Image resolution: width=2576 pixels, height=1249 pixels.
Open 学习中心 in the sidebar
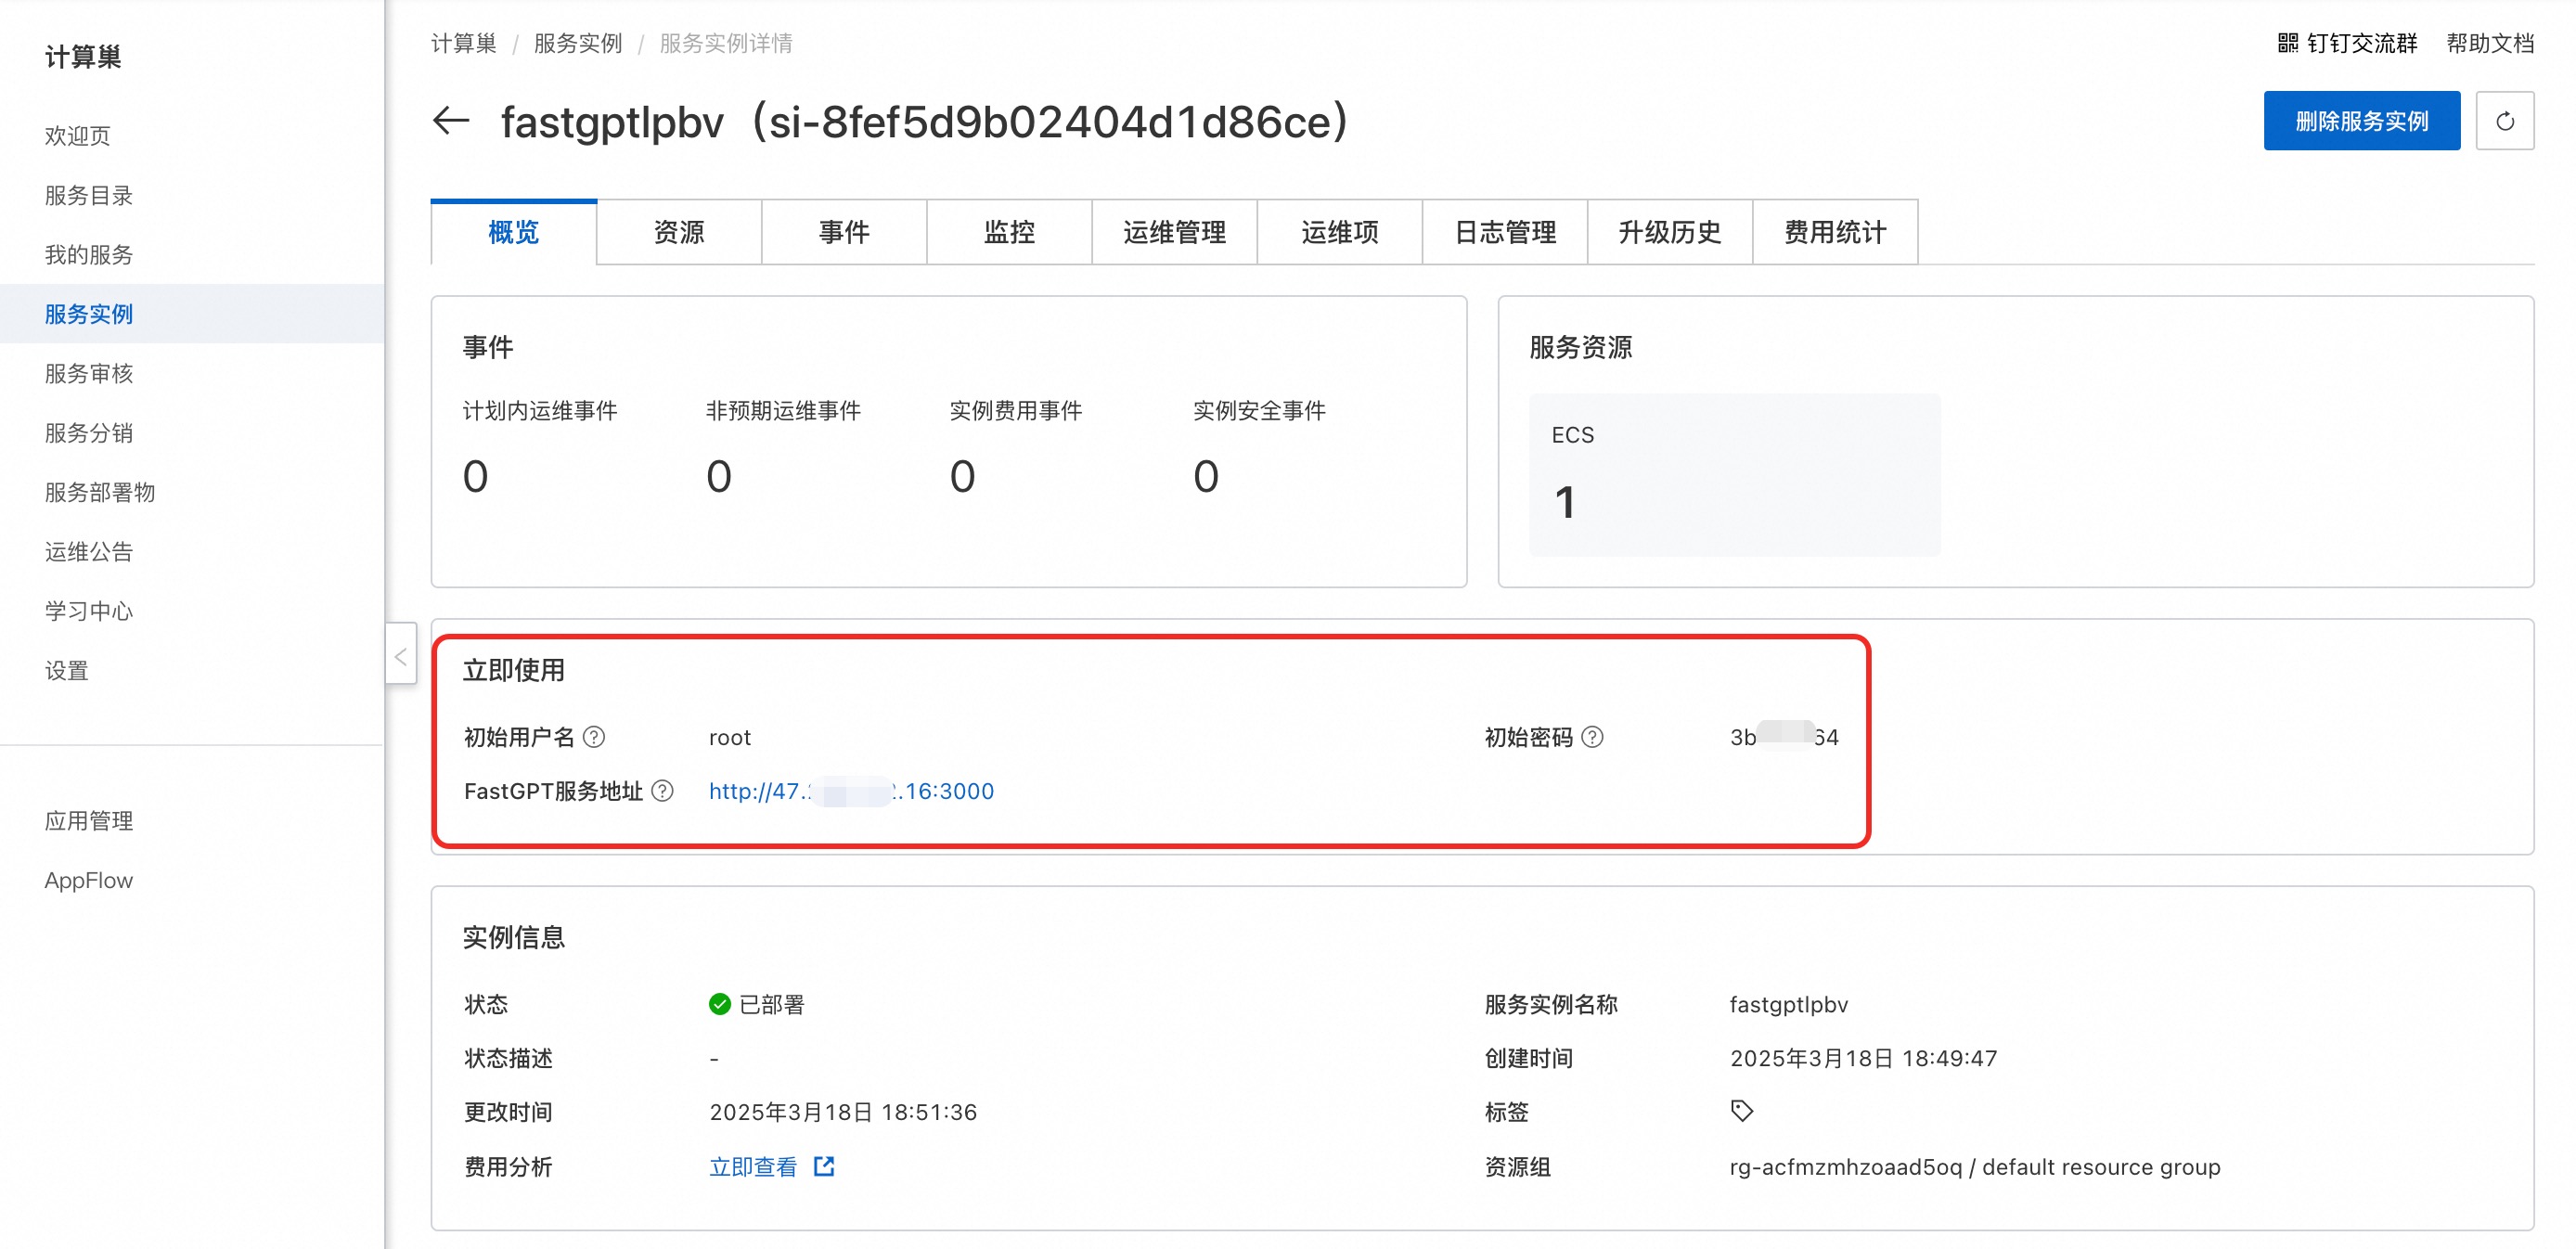click(x=89, y=610)
